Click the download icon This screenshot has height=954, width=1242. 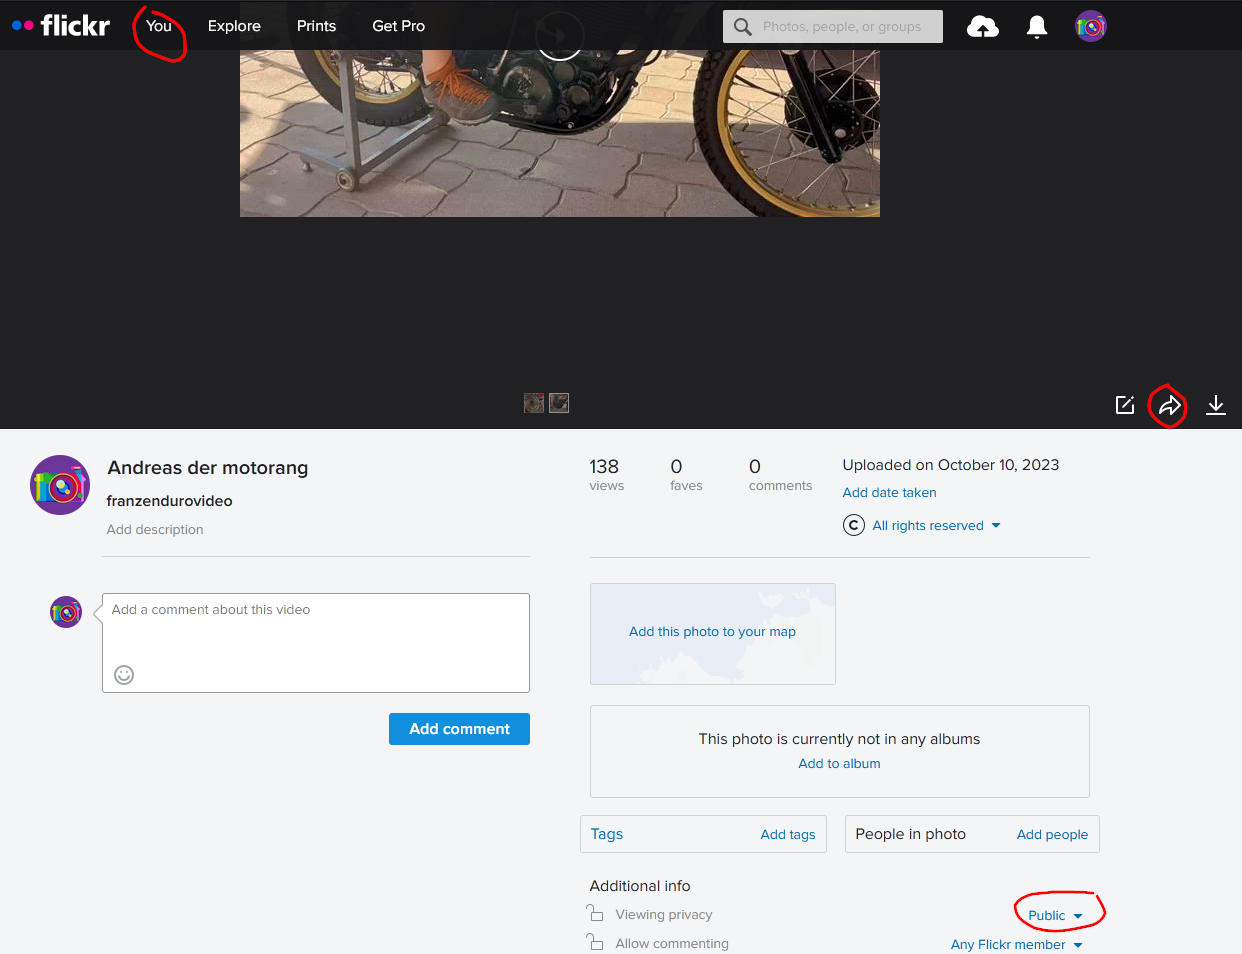[1215, 405]
